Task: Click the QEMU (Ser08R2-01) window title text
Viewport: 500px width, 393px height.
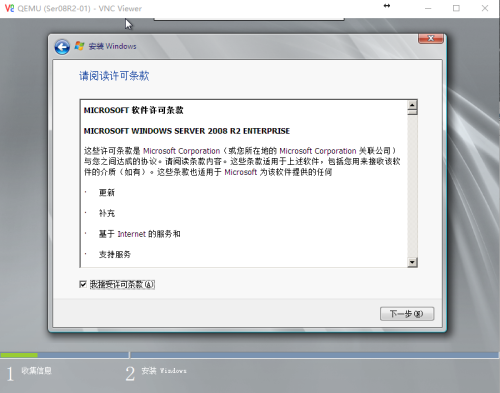Action: 80,9
